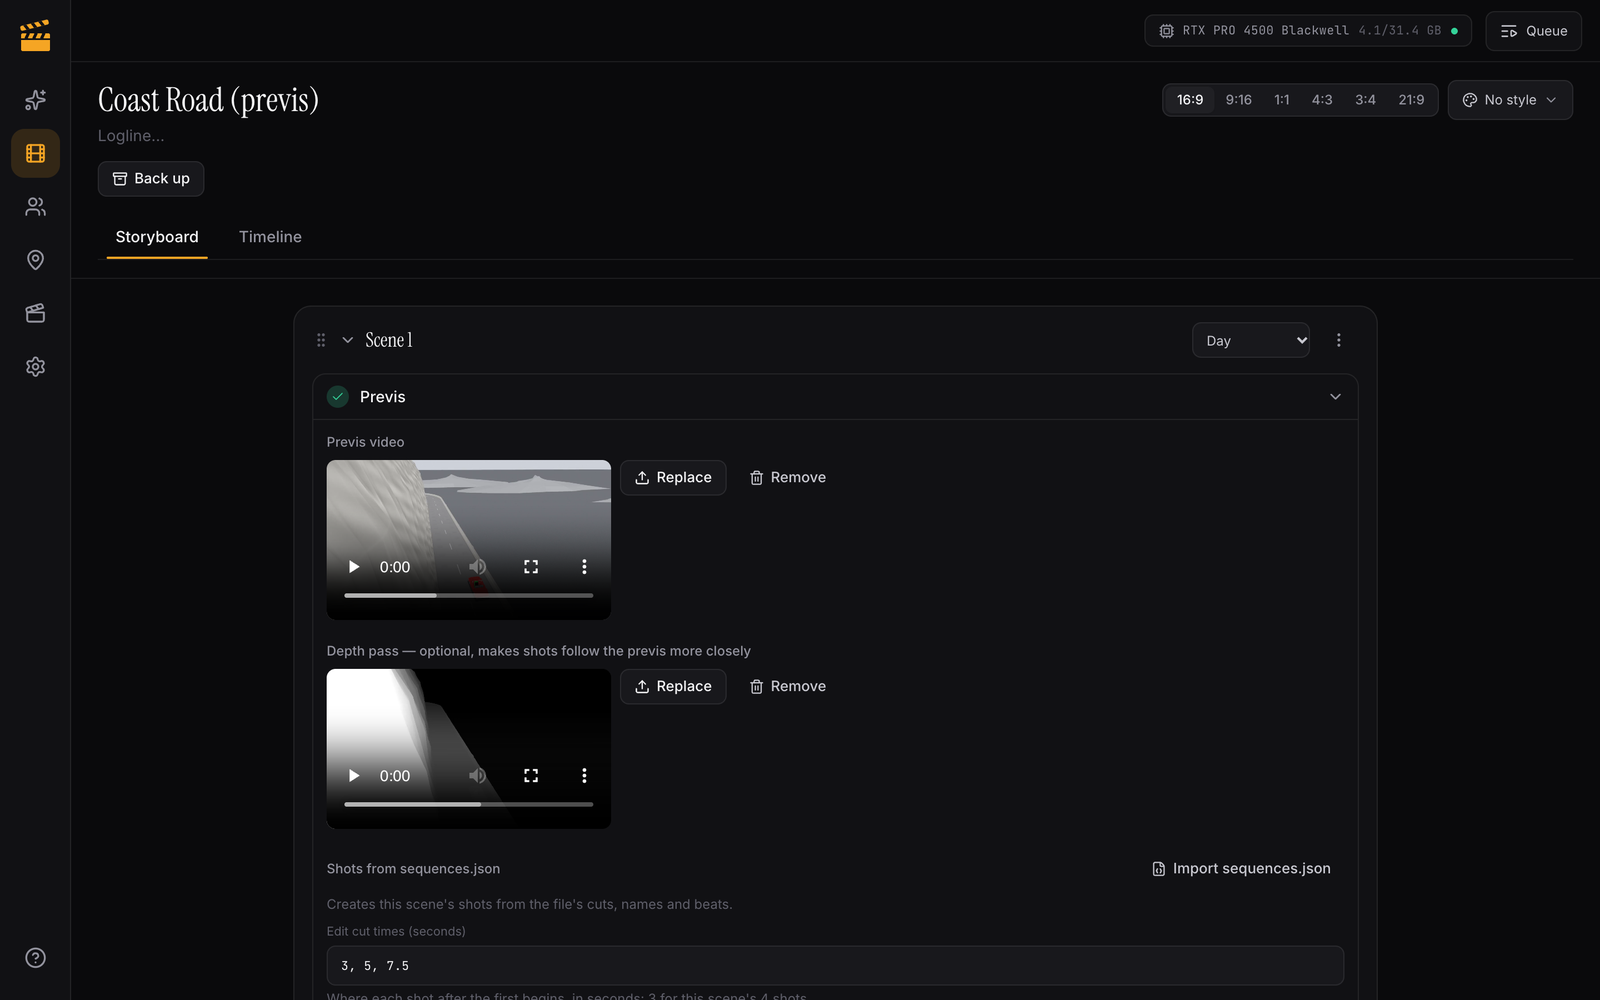1600x1000 pixels.
Task: Open the film strip projects page
Action: pyautogui.click(x=35, y=153)
